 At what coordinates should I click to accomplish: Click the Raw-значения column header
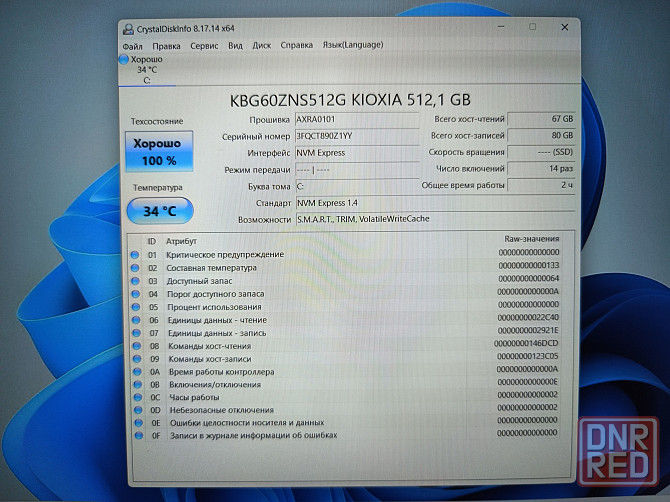coord(532,239)
